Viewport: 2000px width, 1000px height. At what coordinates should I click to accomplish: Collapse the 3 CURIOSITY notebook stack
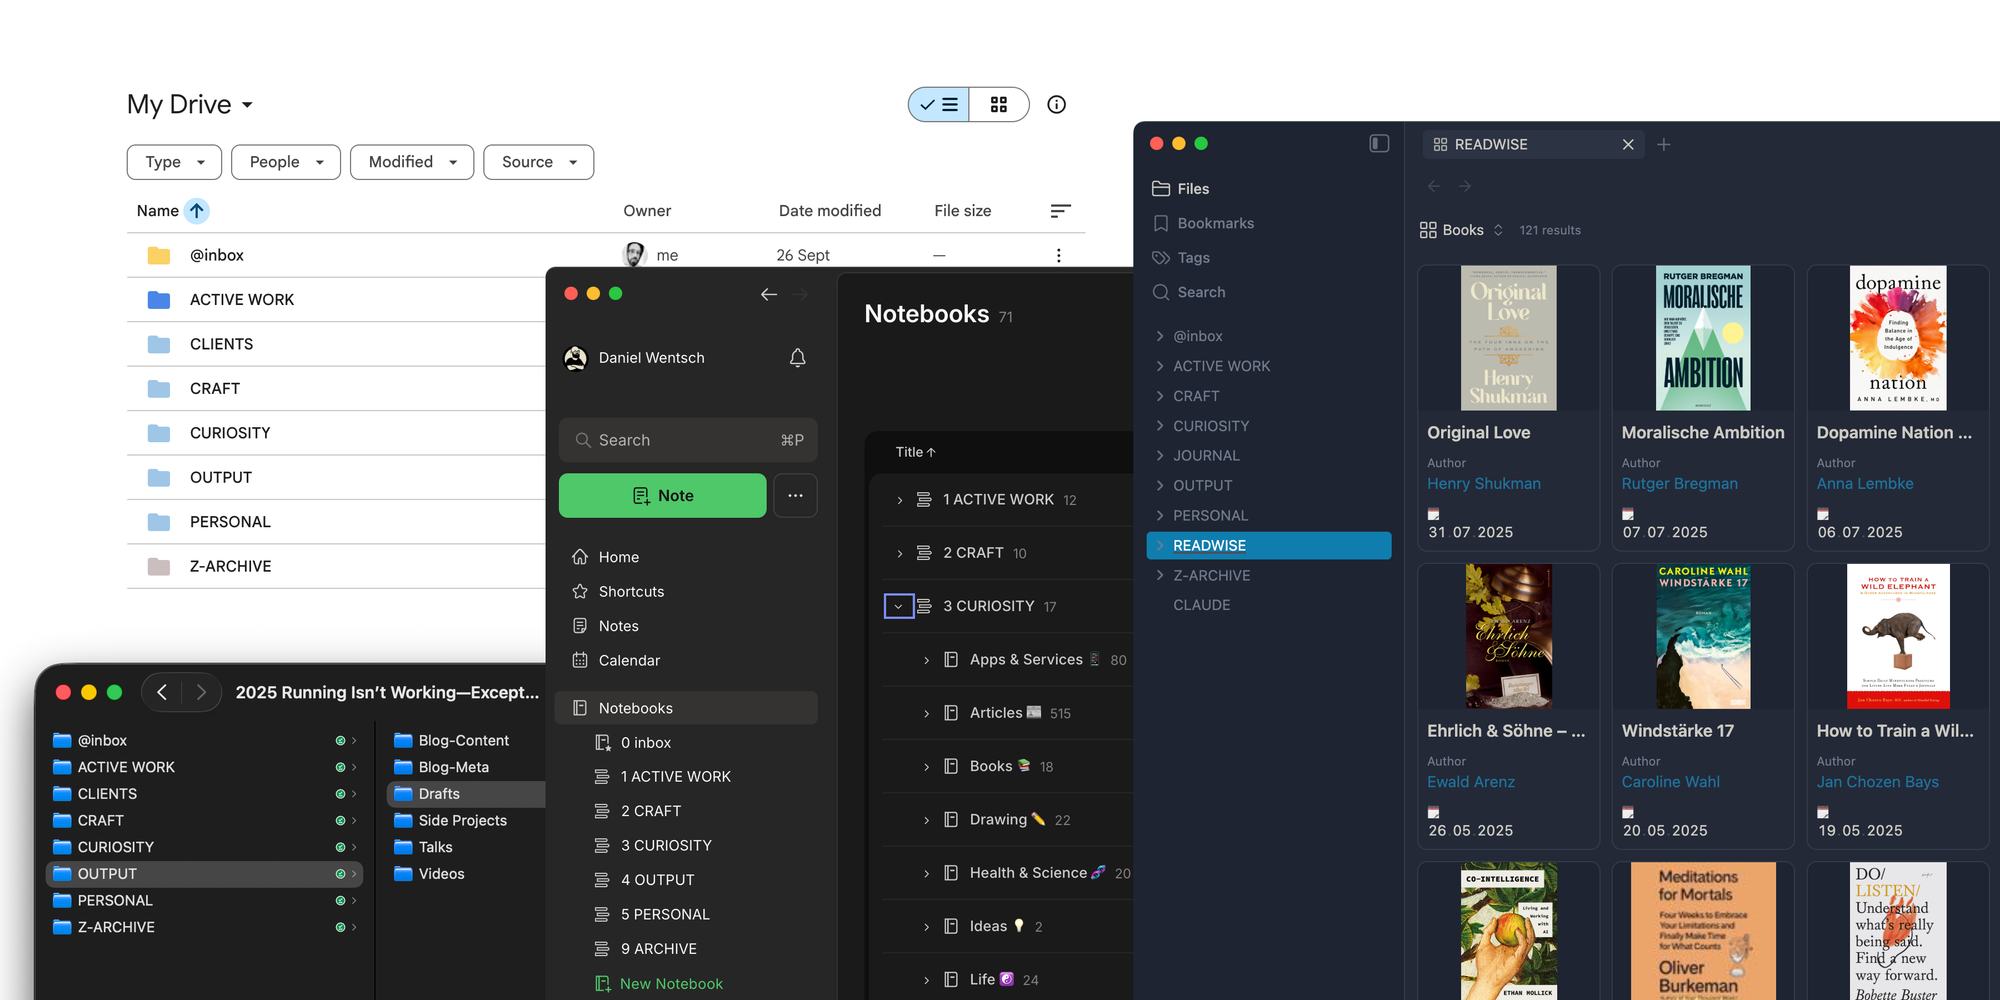898,606
